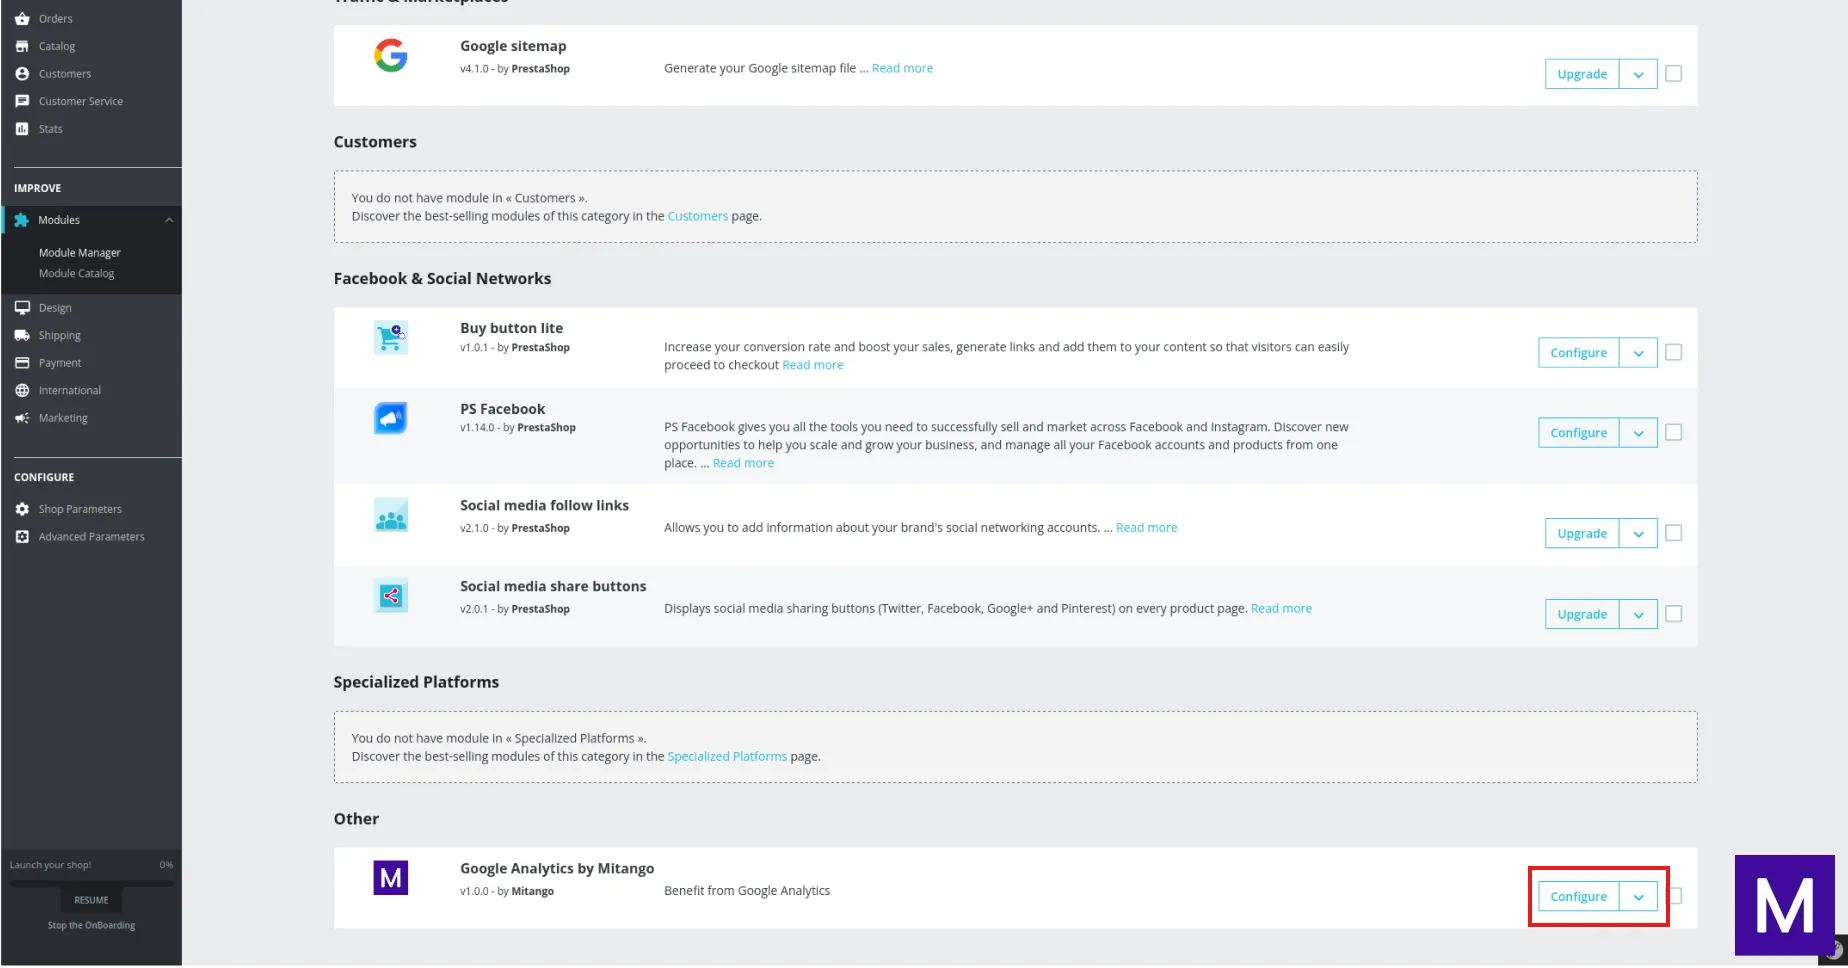Screen dimensions: 1848x968
Task: Check the Social media share buttons checkbox
Action: tap(1673, 614)
